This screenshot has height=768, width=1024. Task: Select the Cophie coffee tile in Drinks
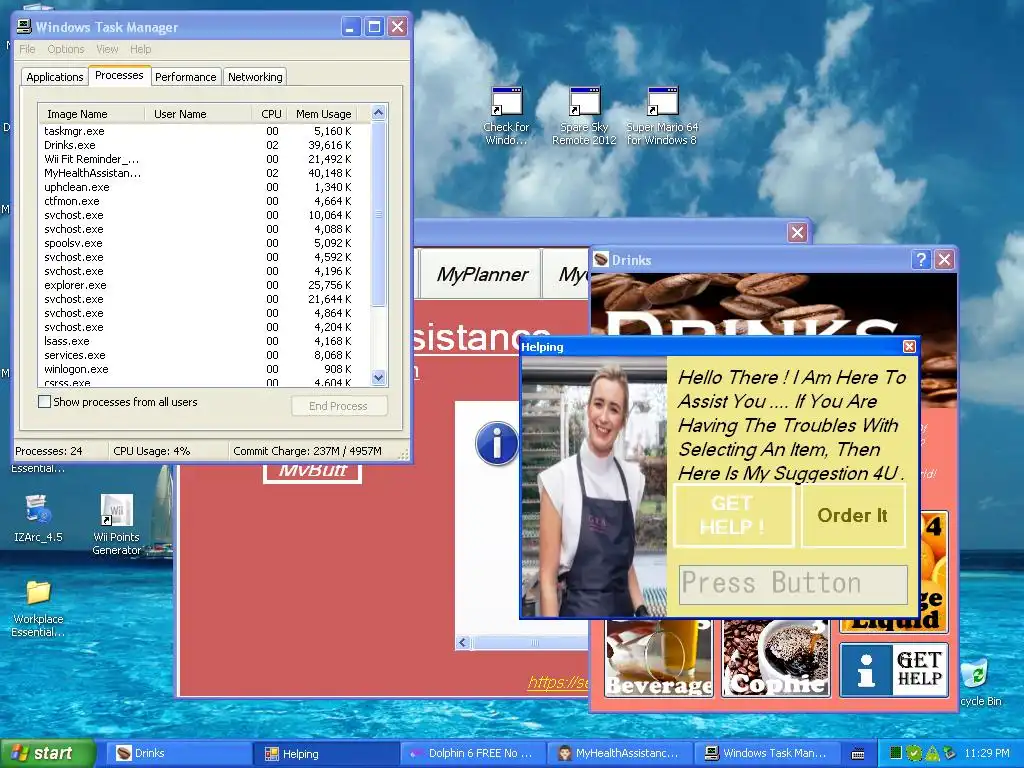coord(776,658)
